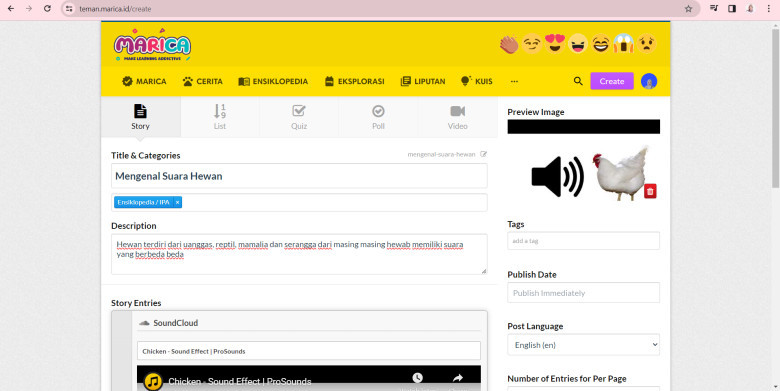
Task: Click the Publish Date field
Action: point(584,293)
